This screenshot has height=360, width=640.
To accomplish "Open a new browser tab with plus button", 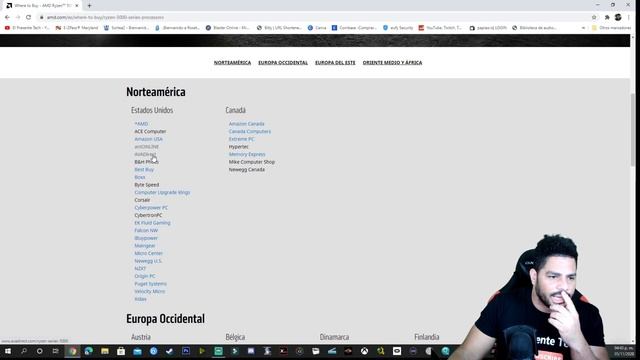I will point(89,6).
